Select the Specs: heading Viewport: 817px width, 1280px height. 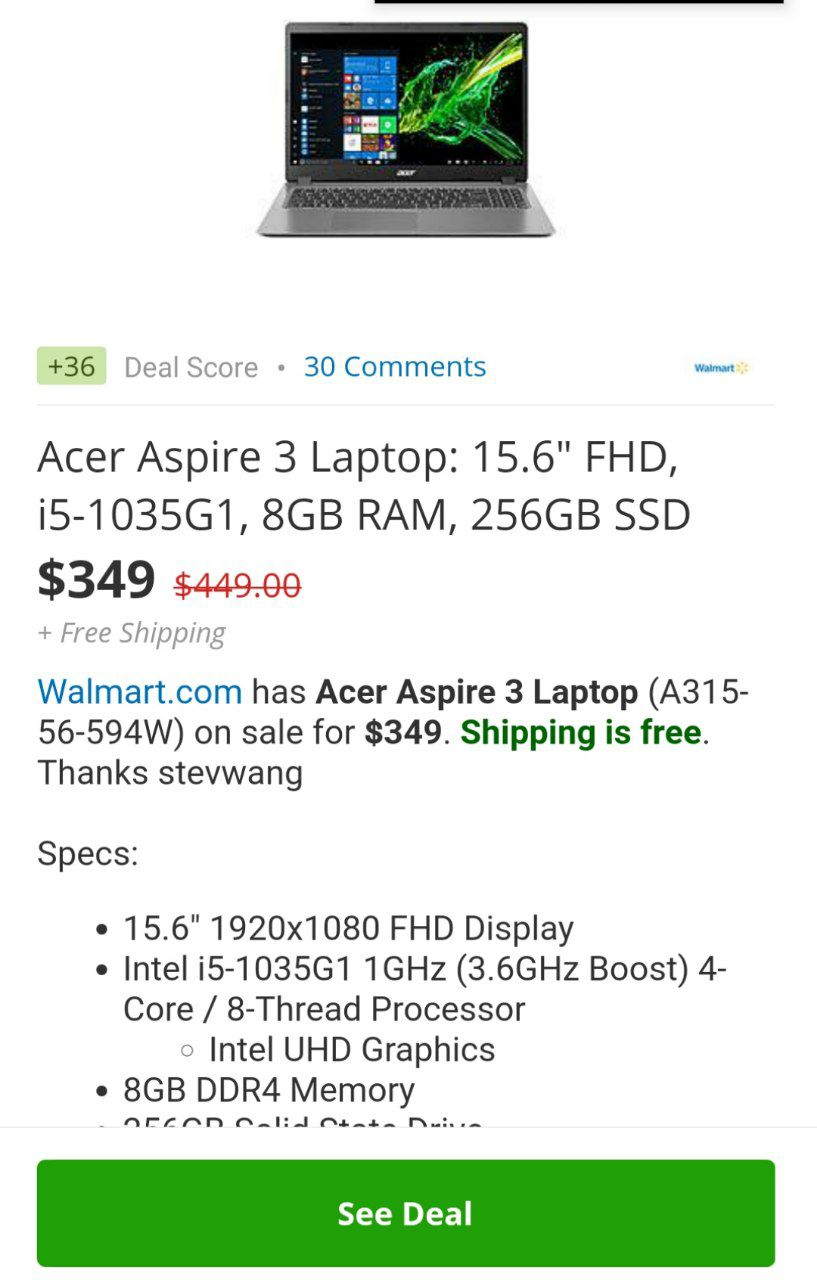tap(88, 855)
